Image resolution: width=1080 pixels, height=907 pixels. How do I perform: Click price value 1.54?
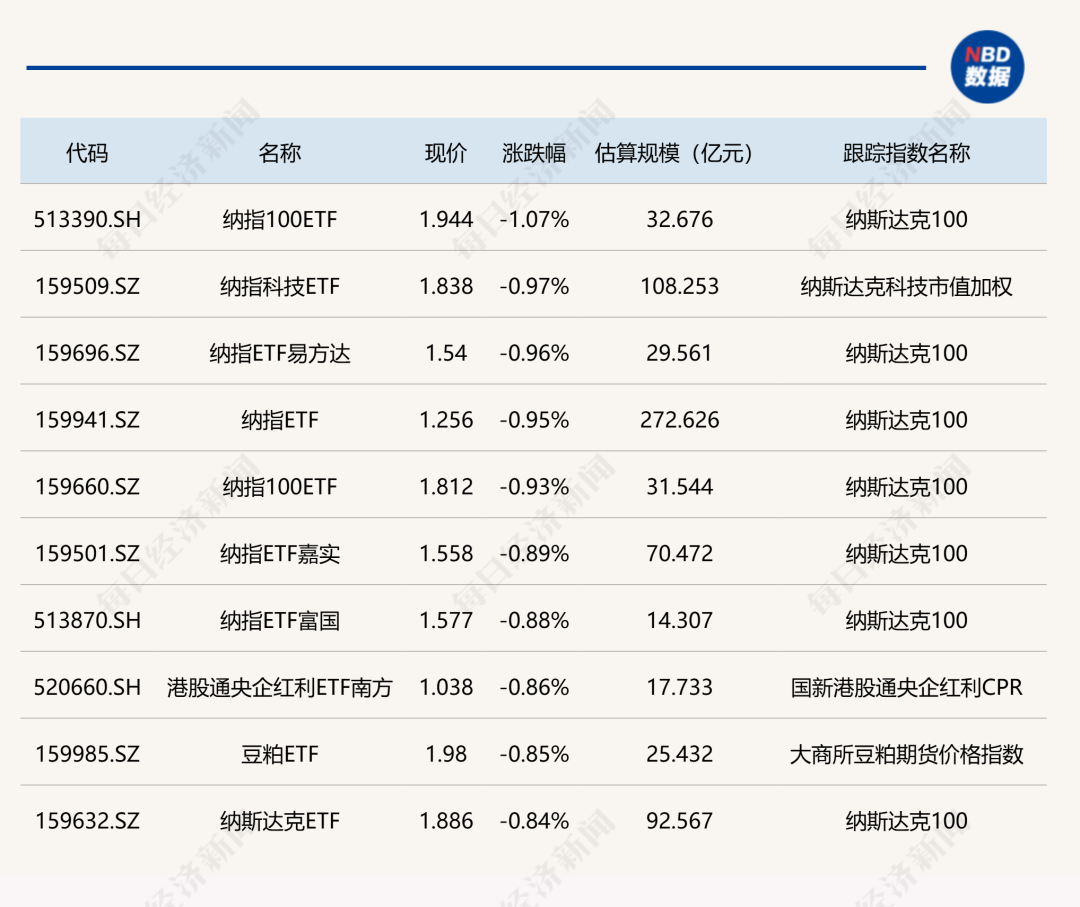coord(446,353)
